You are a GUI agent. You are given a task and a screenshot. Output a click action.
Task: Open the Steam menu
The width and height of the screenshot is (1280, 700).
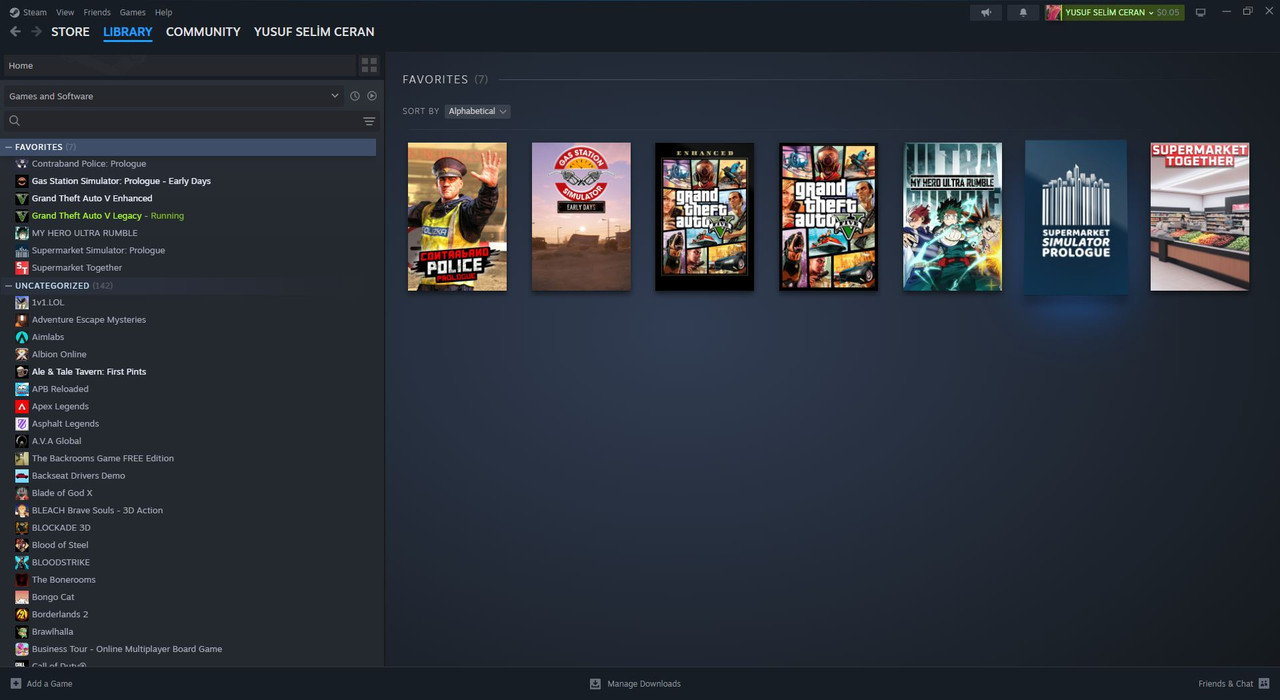[35, 12]
